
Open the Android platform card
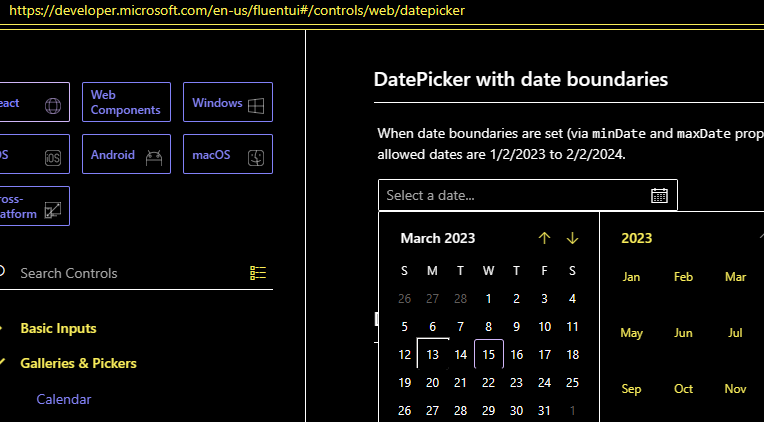pos(126,154)
